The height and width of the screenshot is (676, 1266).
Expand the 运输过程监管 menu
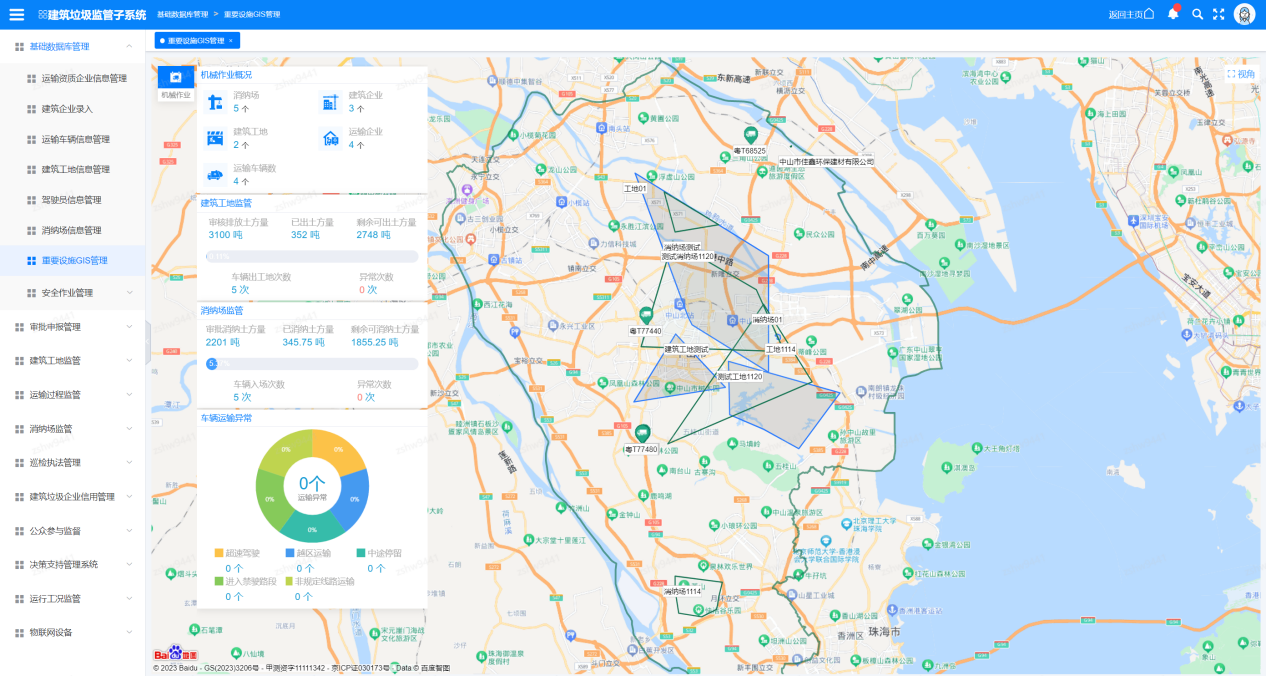pyautogui.click(x=72, y=395)
